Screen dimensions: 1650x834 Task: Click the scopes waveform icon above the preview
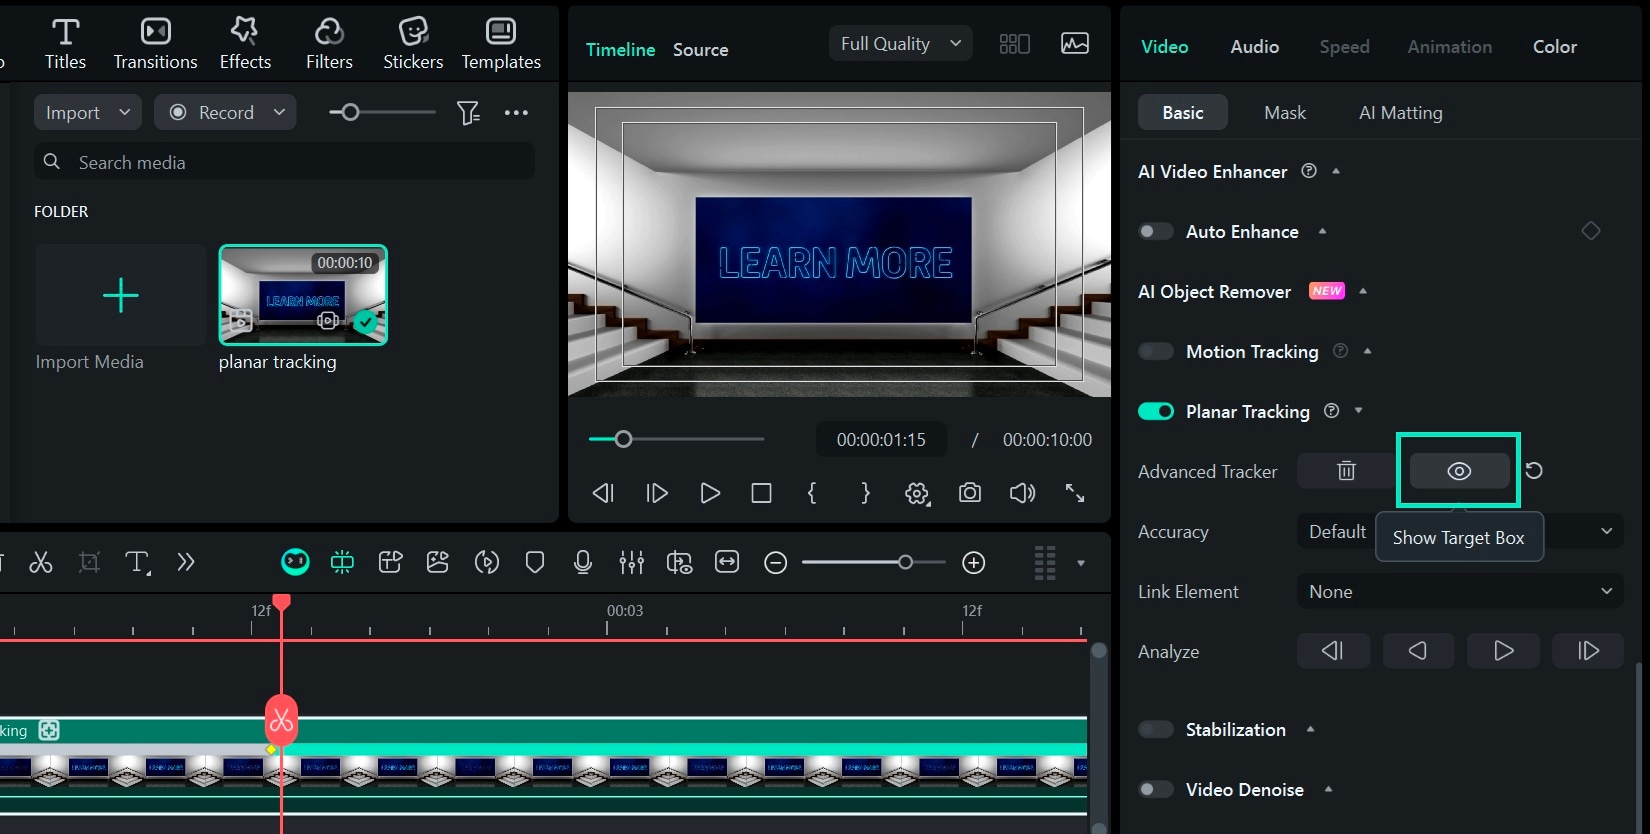pos(1075,43)
